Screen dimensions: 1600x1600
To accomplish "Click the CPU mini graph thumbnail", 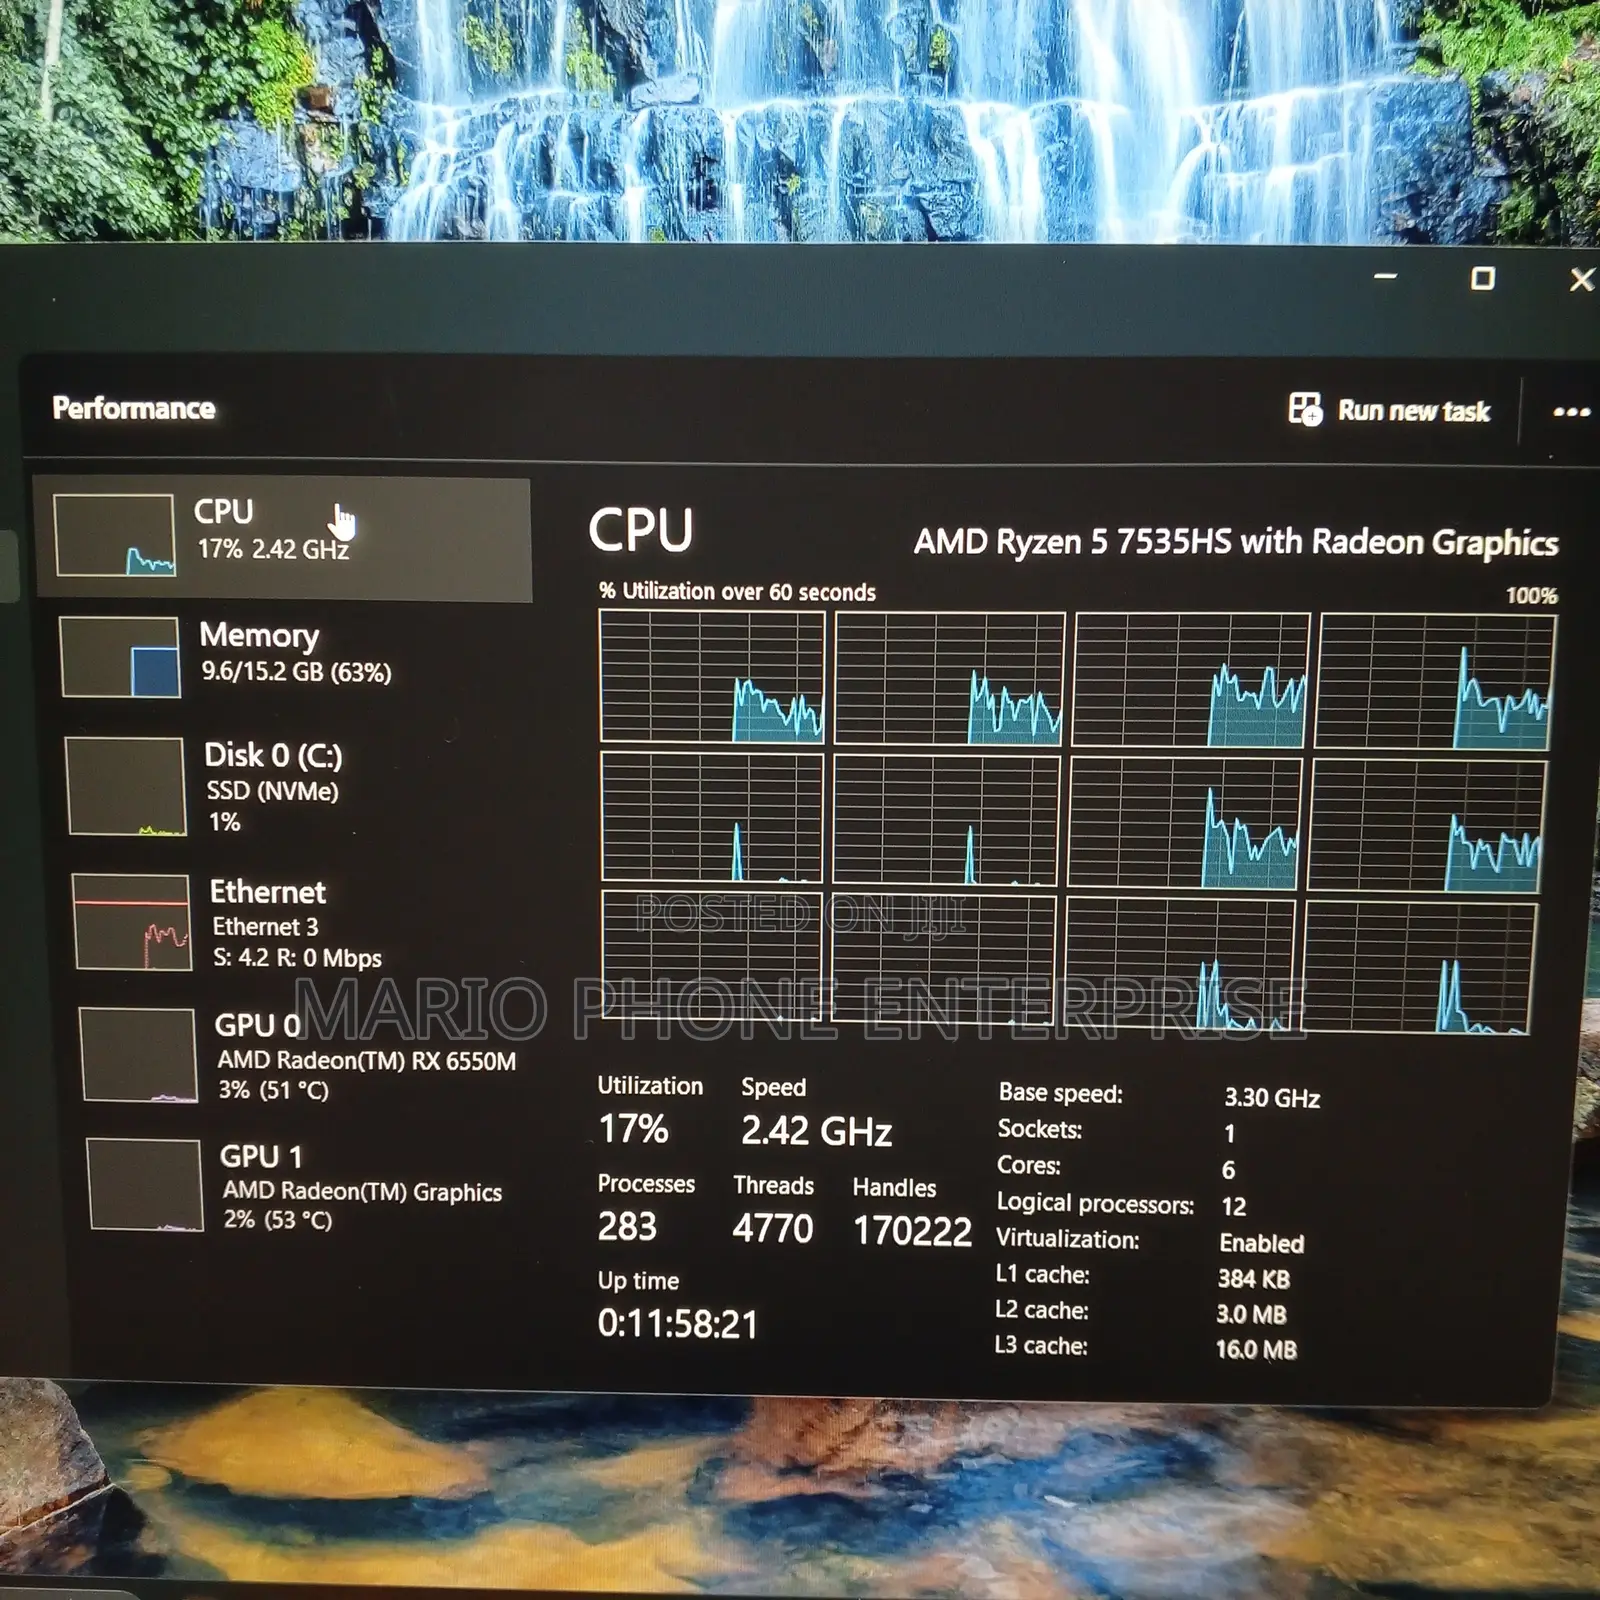I will tap(115, 535).
